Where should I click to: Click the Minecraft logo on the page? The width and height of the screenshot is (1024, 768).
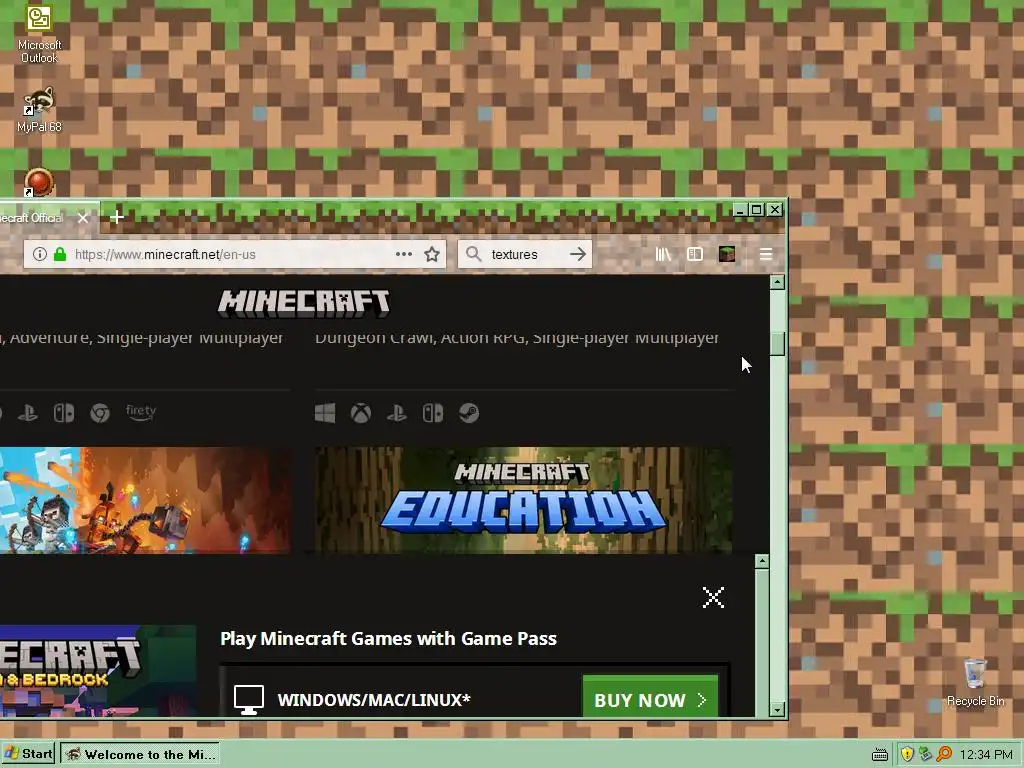click(x=304, y=304)
